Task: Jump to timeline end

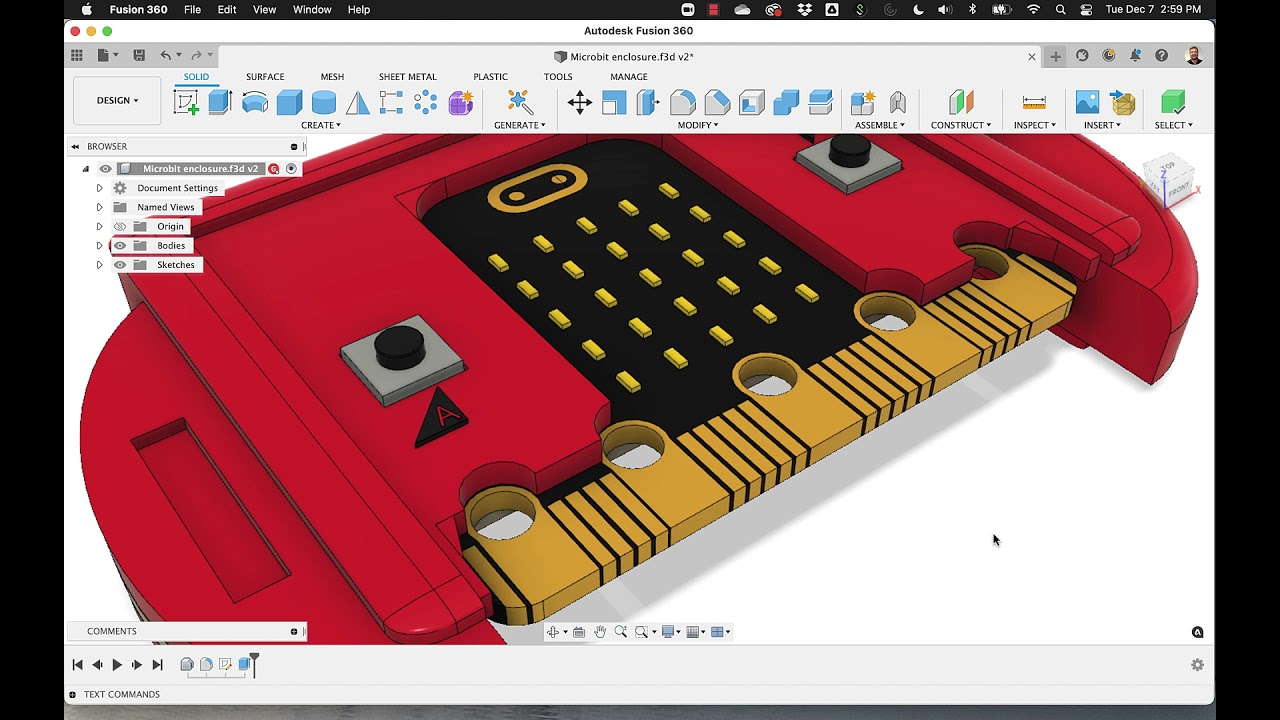Action: [157, 665]
